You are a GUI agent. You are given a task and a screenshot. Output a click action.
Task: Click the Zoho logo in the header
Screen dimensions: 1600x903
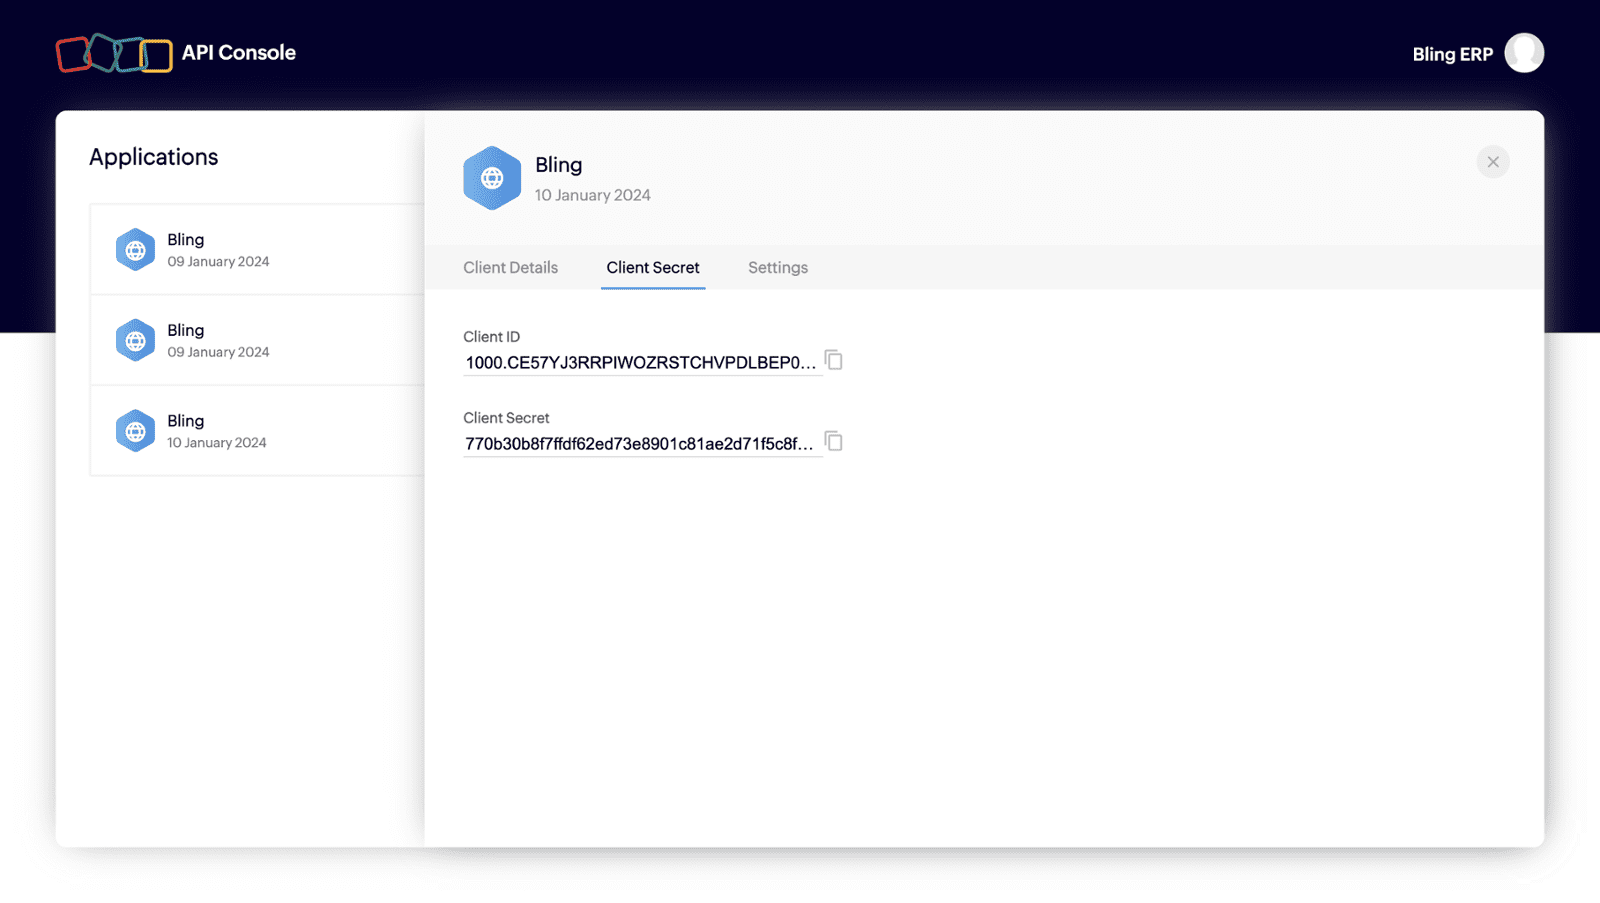tap(114, 53)
